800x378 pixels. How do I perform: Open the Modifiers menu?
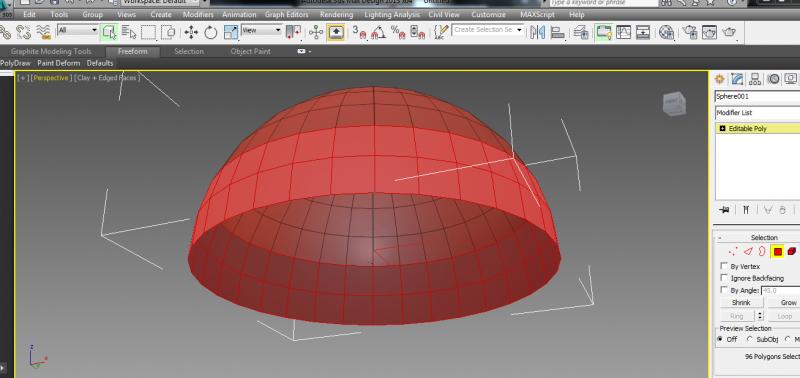click(198, 15)
